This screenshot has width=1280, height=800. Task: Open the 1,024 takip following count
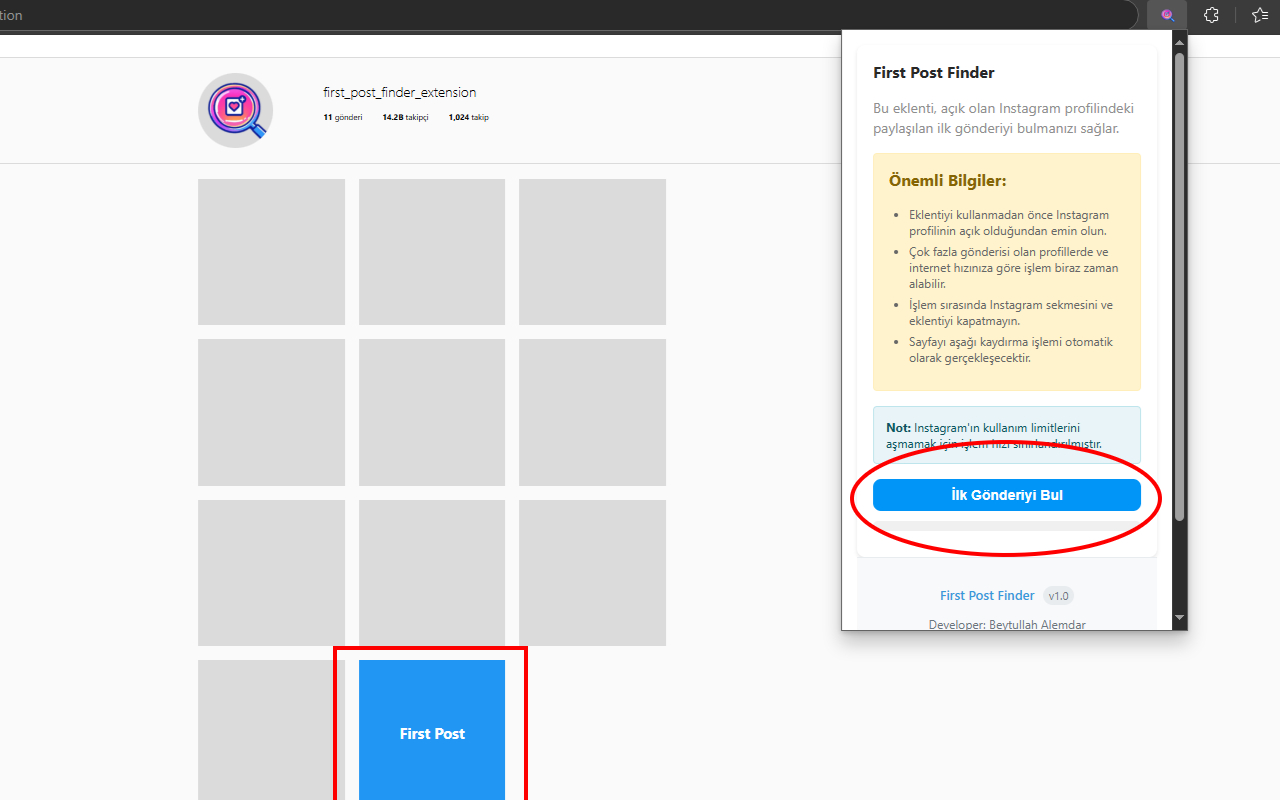click(x=468, y=118)
